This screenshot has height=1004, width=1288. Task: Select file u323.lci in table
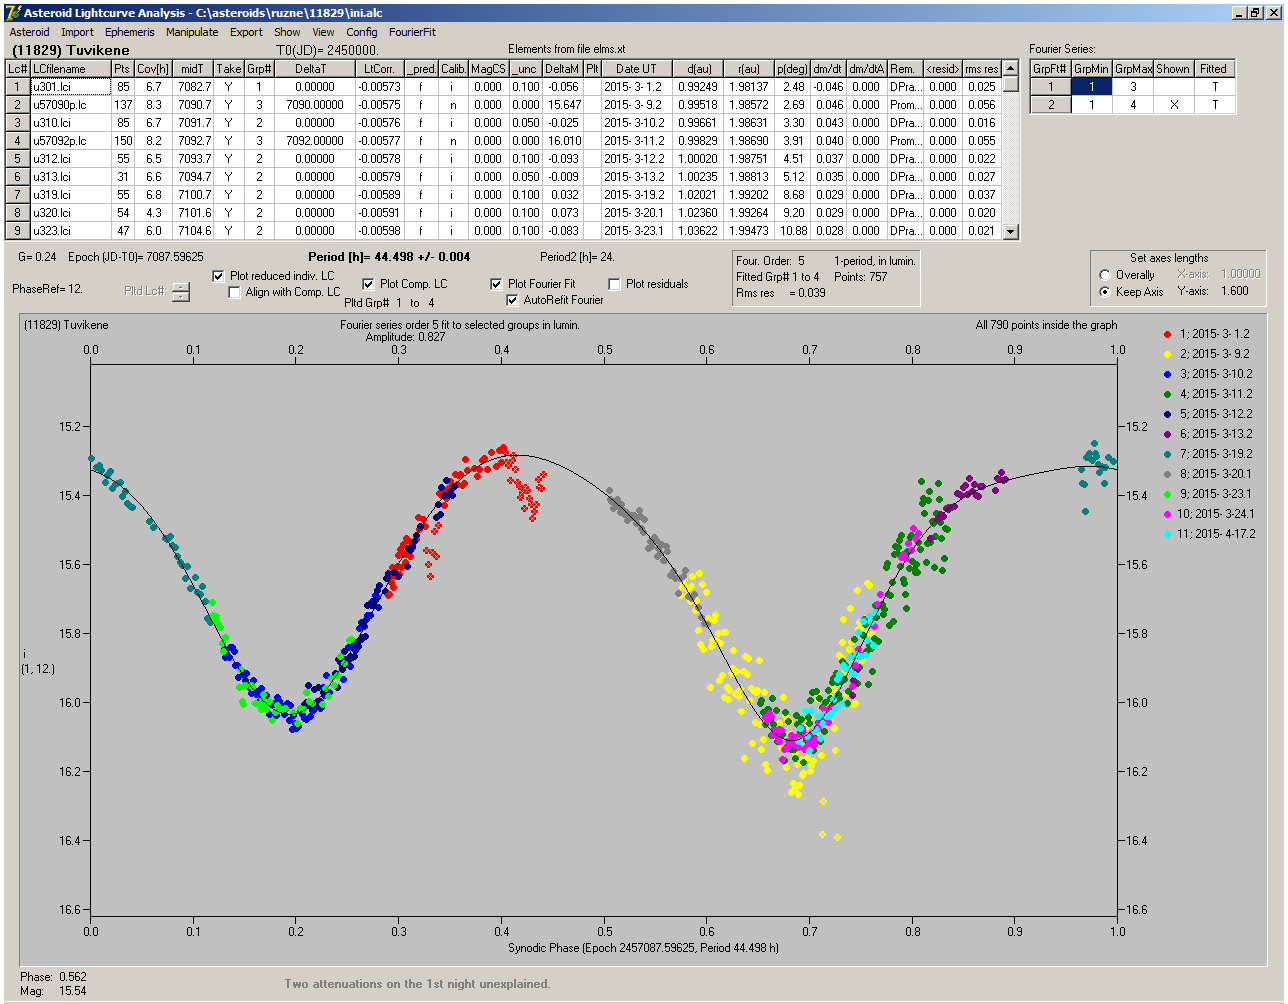pos(70,231)
